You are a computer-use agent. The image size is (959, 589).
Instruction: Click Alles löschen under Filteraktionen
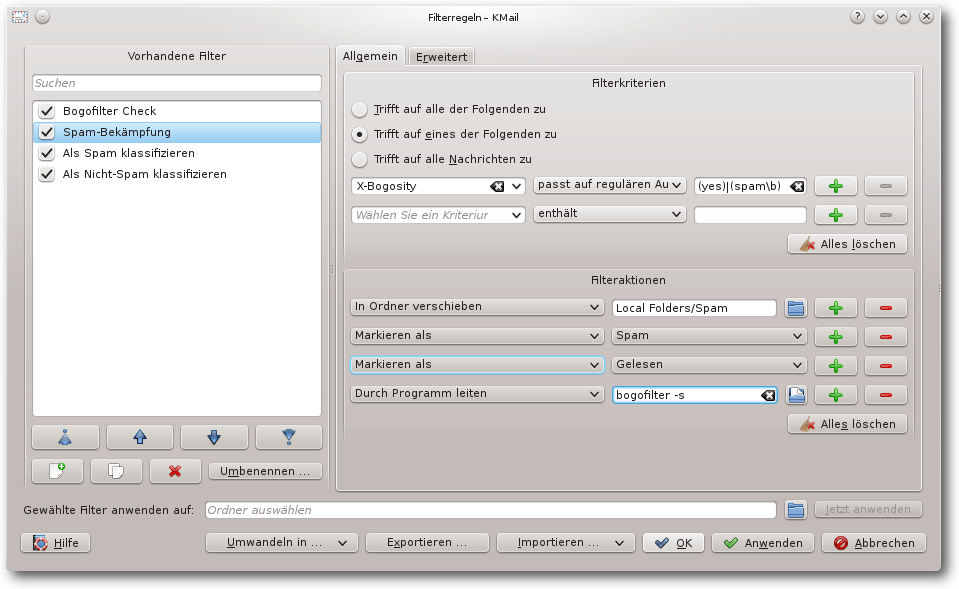coord(847,424)
